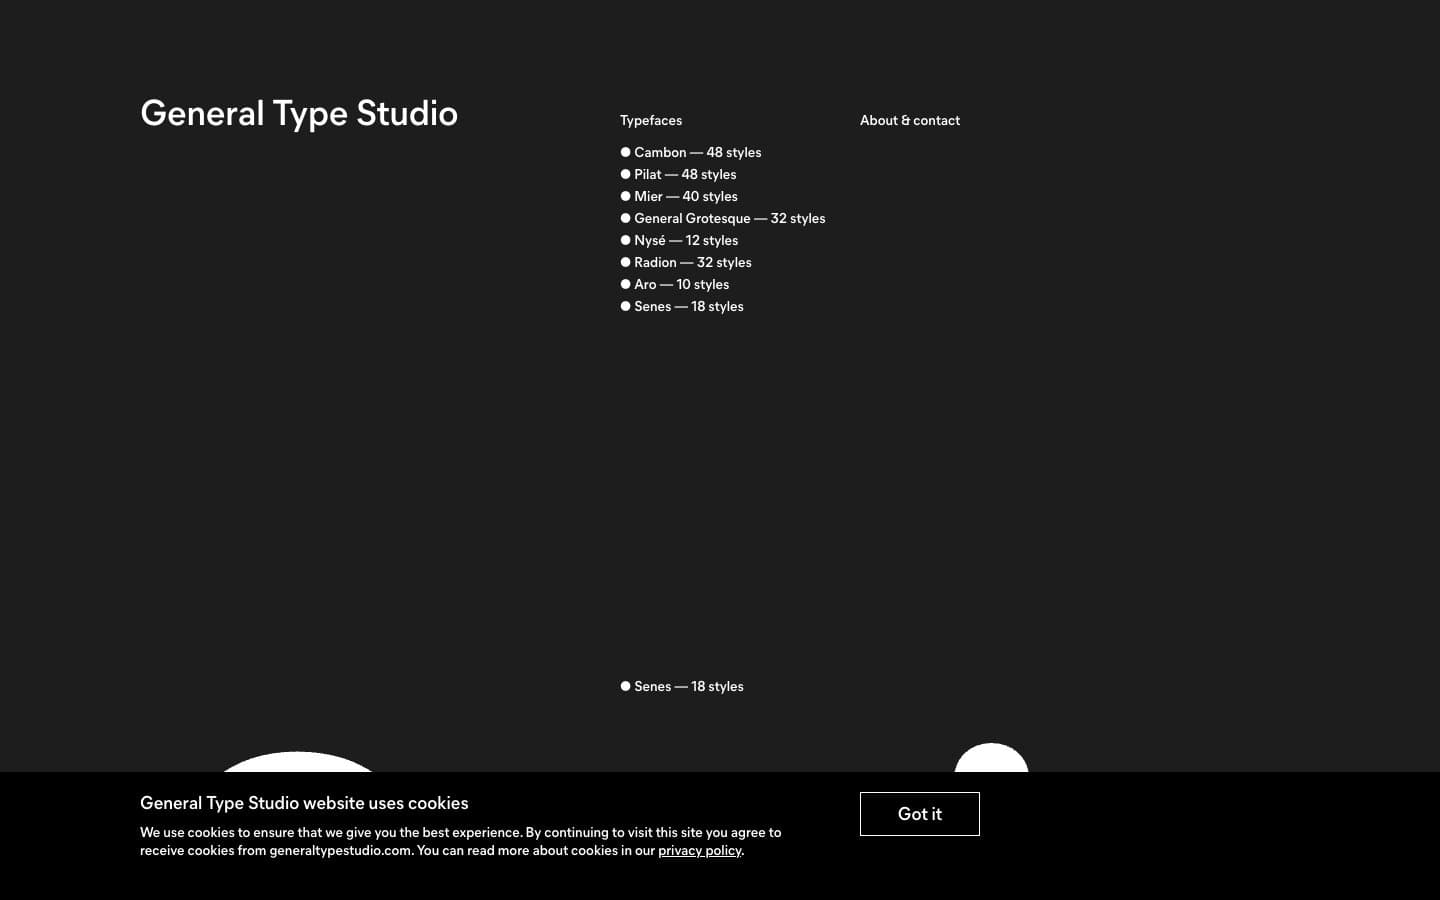1440x900 pixels.
Task: Click the Typefaces heading
Action: 651,120
